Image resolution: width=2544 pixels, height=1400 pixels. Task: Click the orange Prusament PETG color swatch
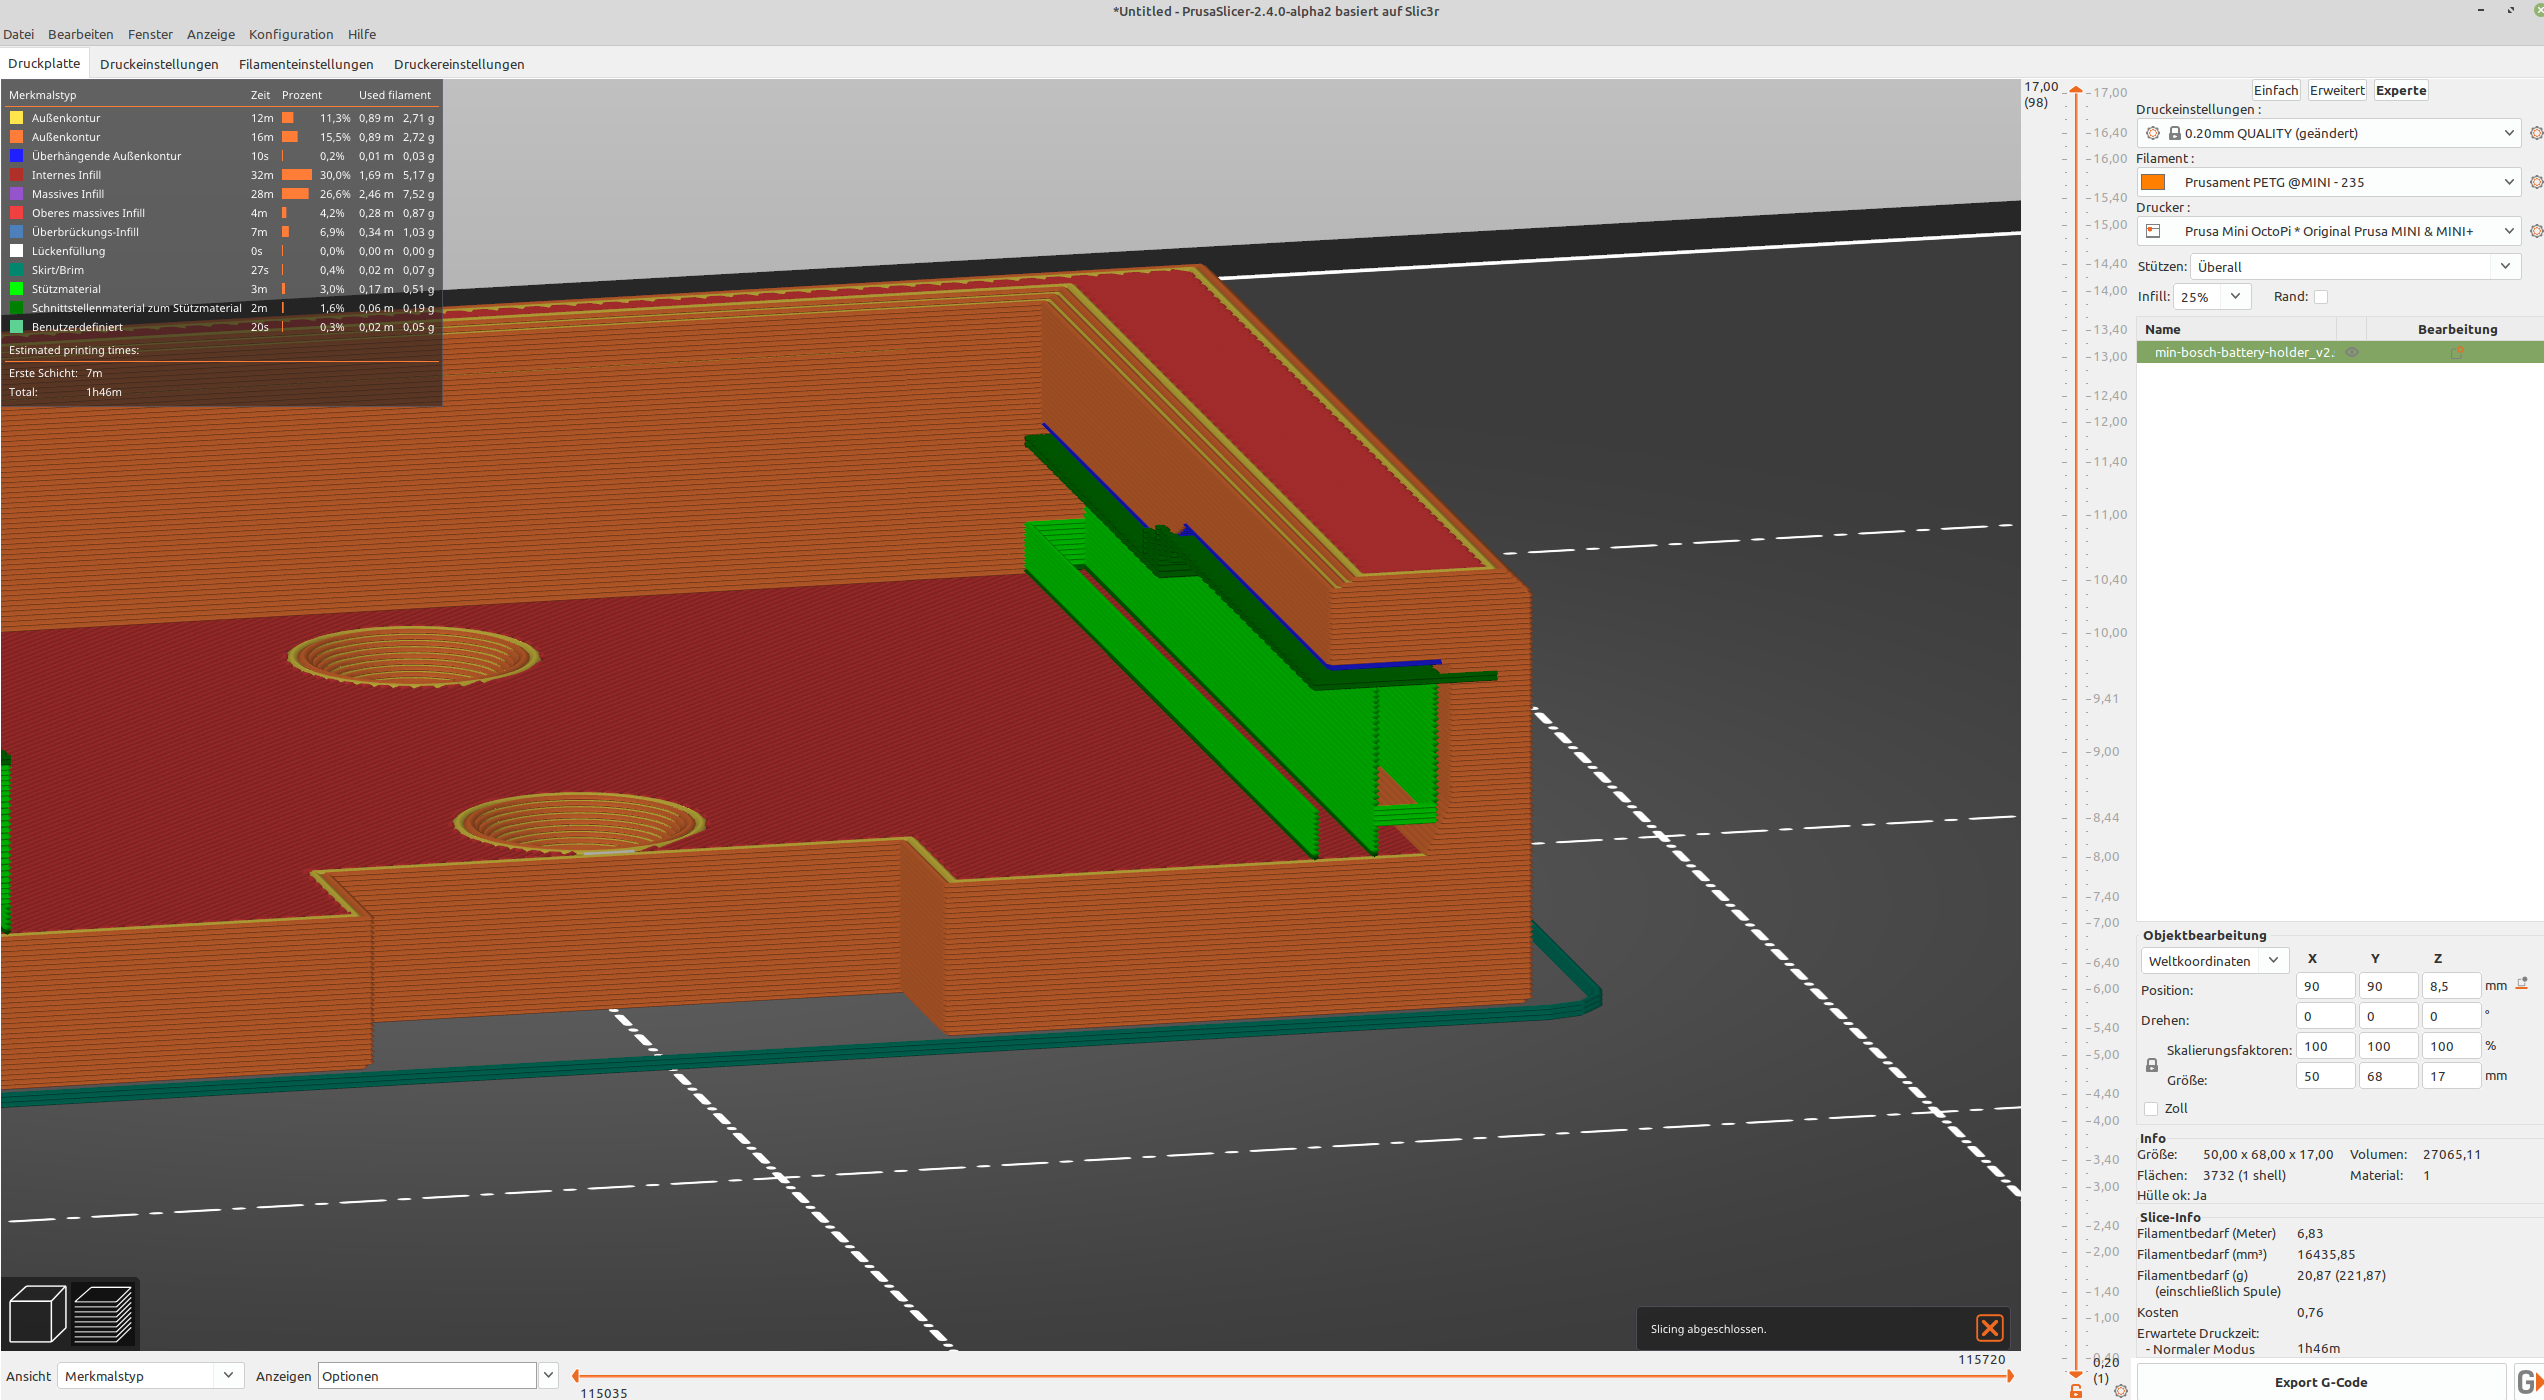[x=2152, y=181]
